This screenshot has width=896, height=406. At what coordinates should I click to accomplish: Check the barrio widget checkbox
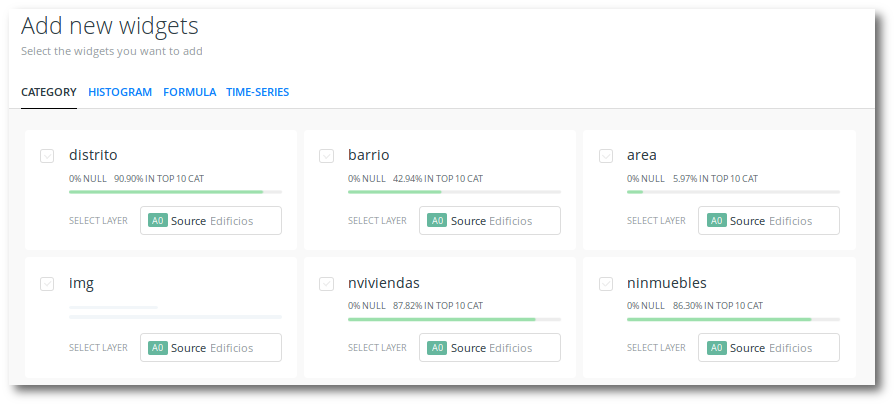pos(326,156)
